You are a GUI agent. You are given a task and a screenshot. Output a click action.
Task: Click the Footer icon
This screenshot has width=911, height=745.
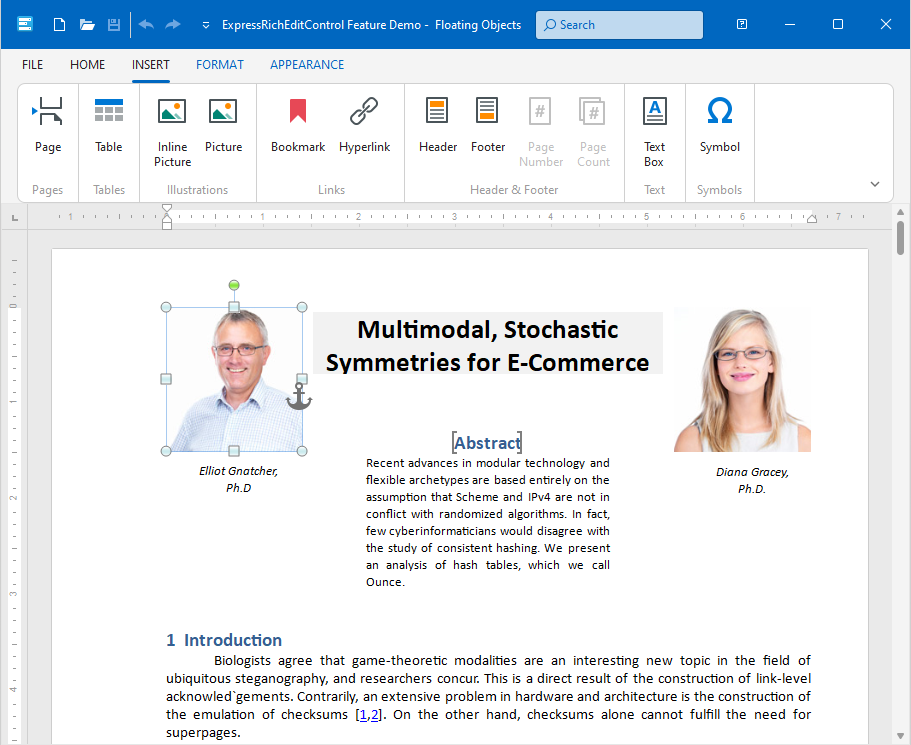488,112
